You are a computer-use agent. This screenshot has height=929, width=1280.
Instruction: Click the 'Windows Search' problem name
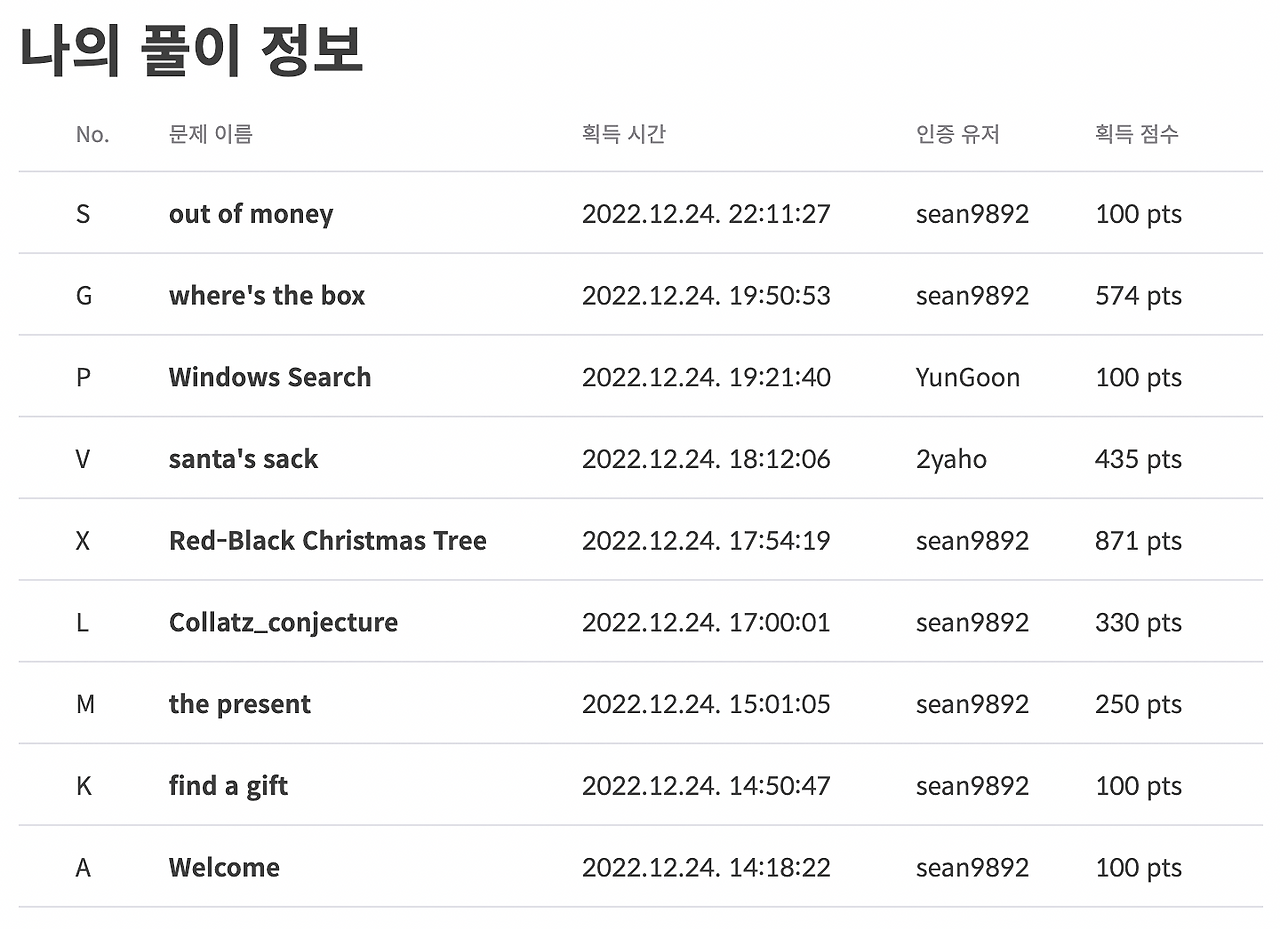click(270, 377)
